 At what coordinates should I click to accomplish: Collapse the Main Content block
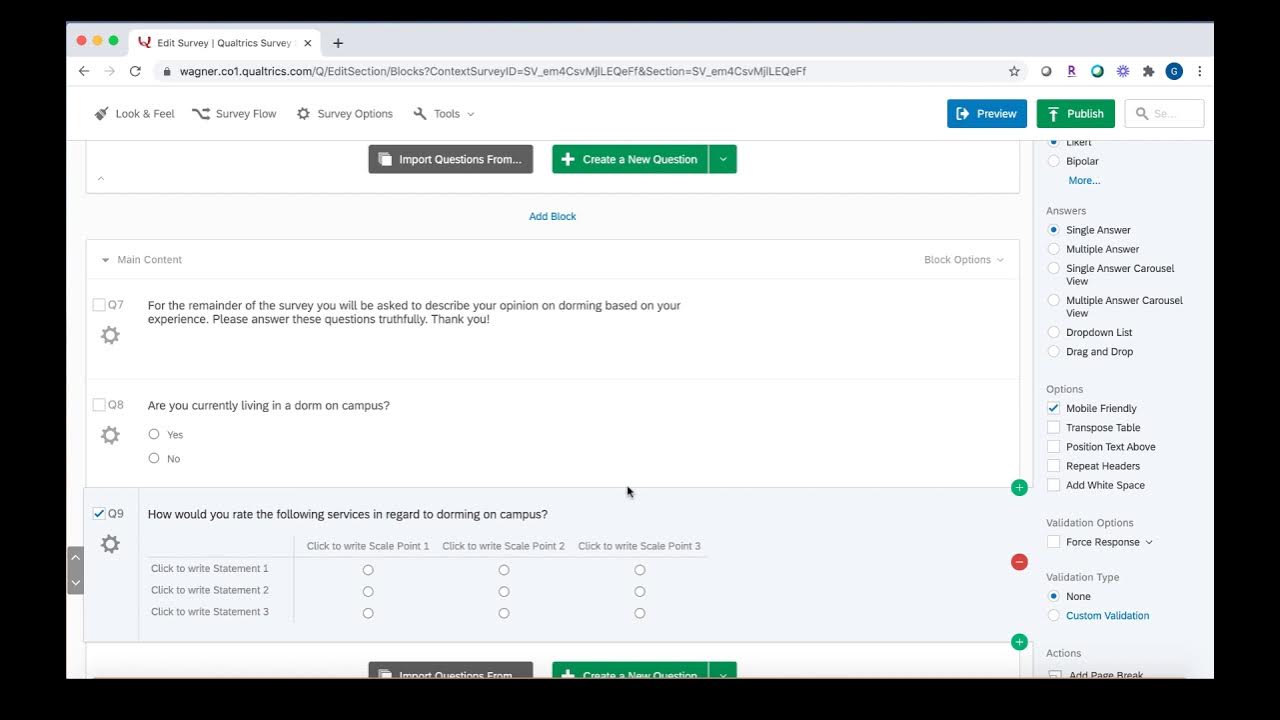(105, 260)
